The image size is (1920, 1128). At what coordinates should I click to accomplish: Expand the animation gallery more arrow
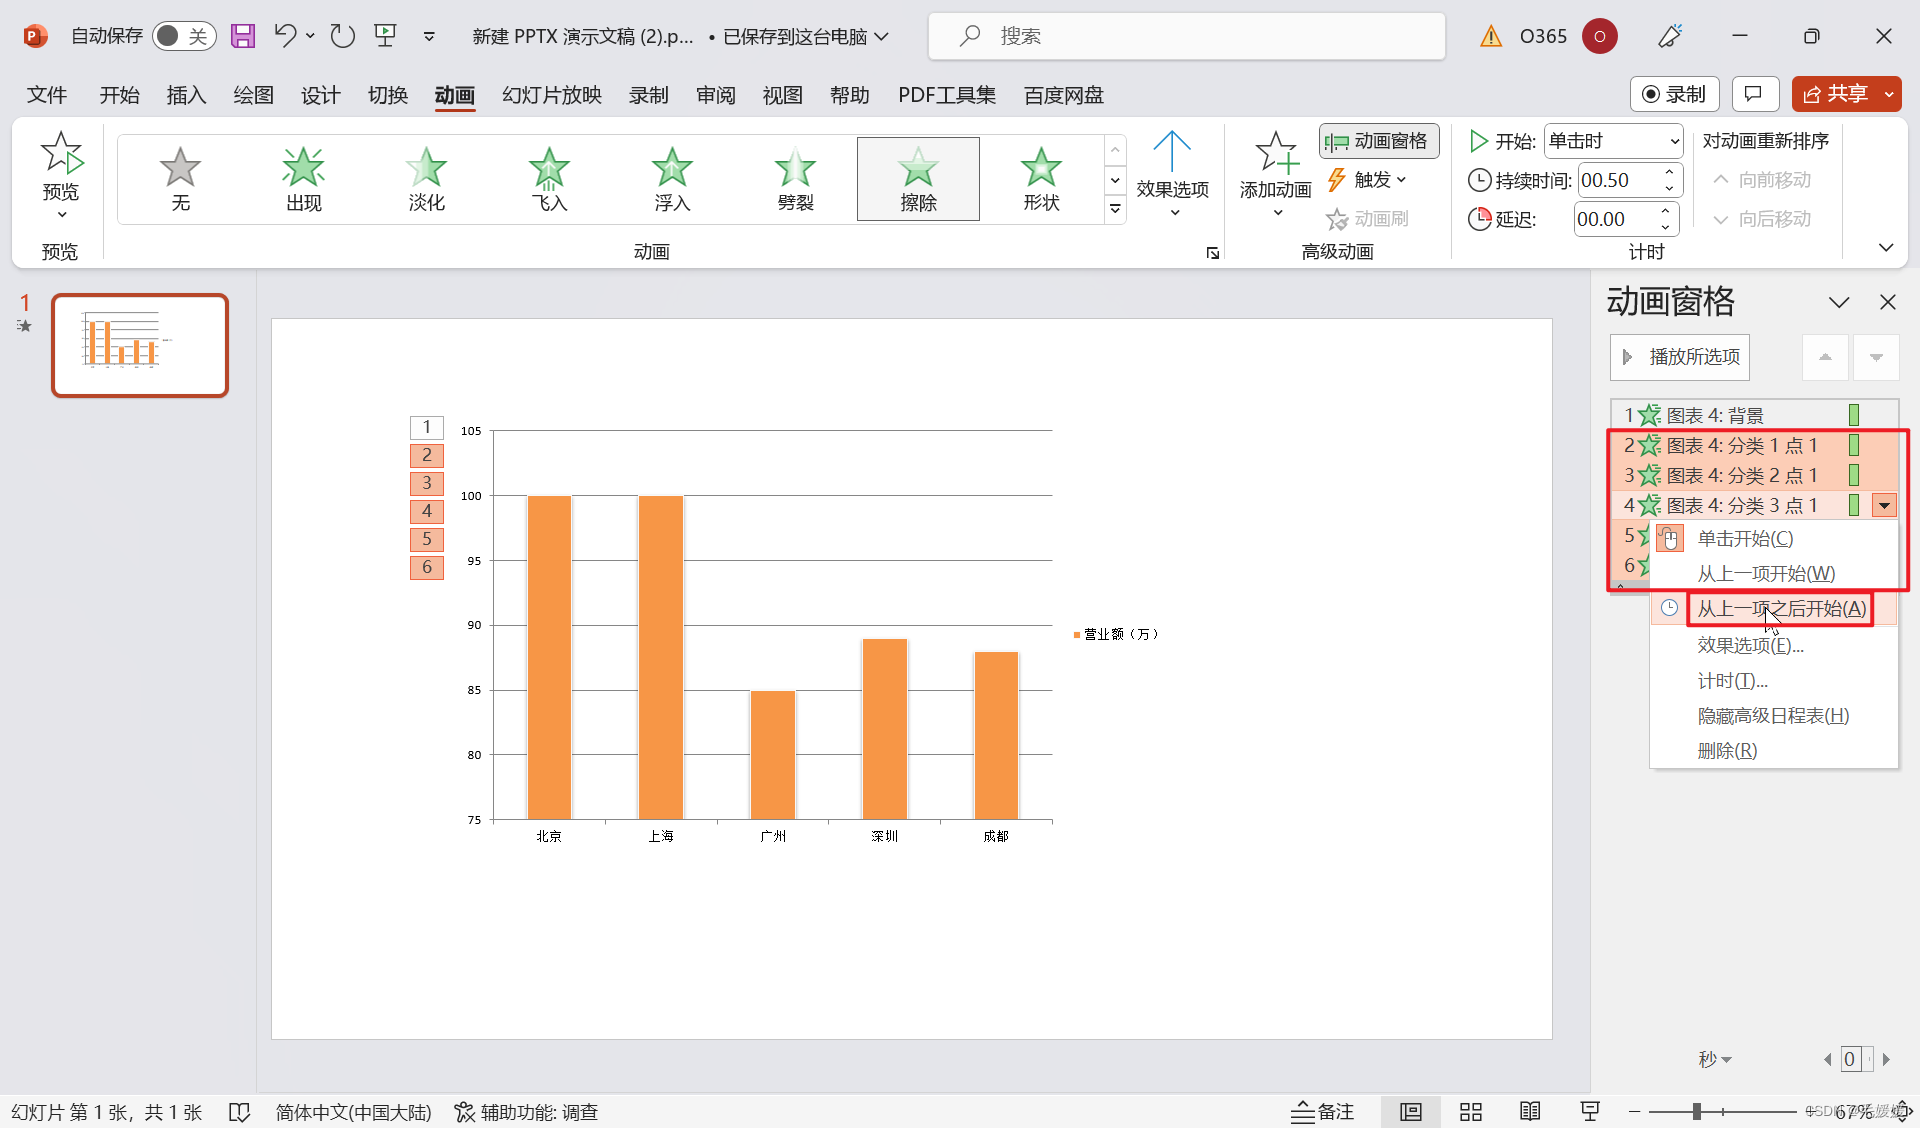(1115, 208)
